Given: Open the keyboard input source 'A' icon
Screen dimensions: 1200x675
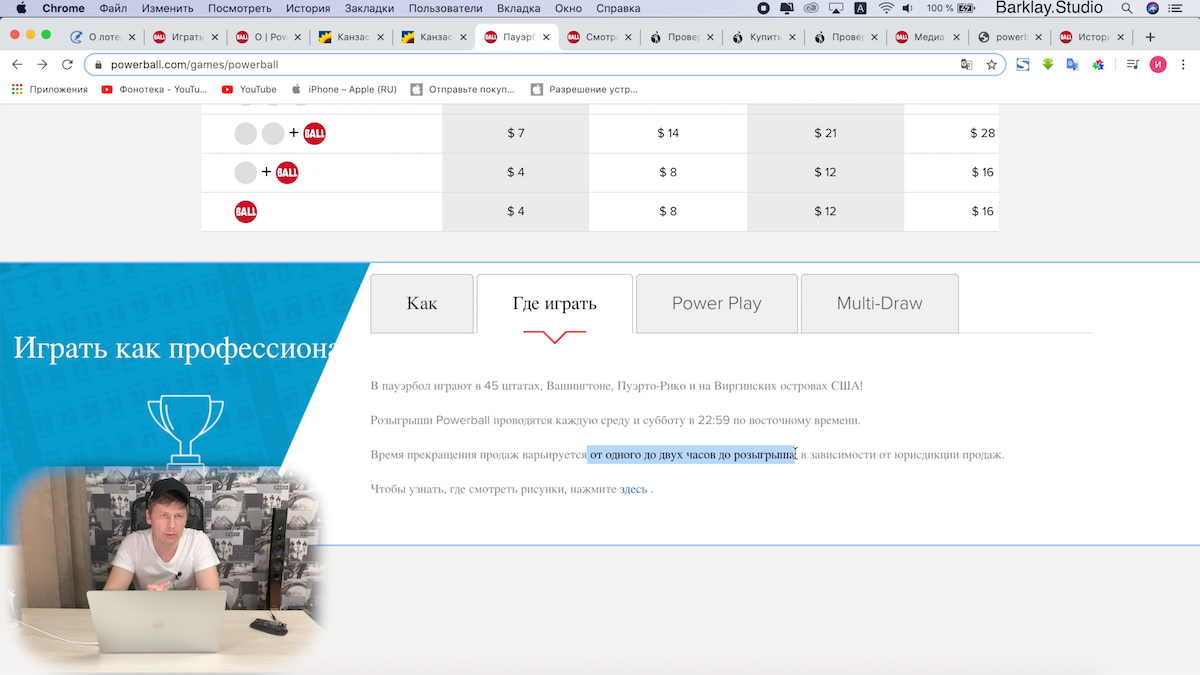Looking at the screenshot, I should [861, 8].
